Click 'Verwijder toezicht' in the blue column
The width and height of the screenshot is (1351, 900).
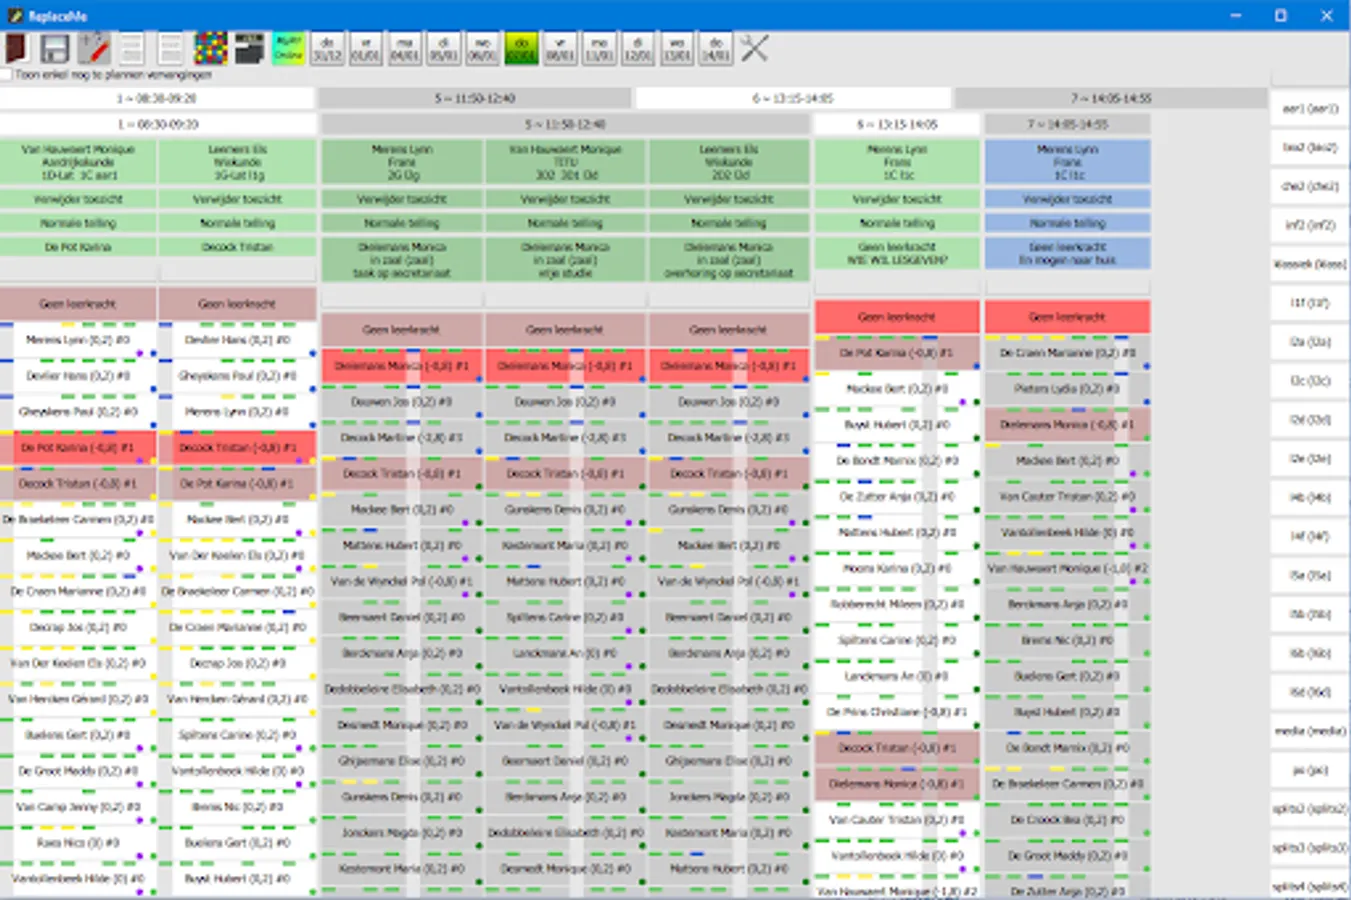pyautogui.click(x=1067, y=199)
